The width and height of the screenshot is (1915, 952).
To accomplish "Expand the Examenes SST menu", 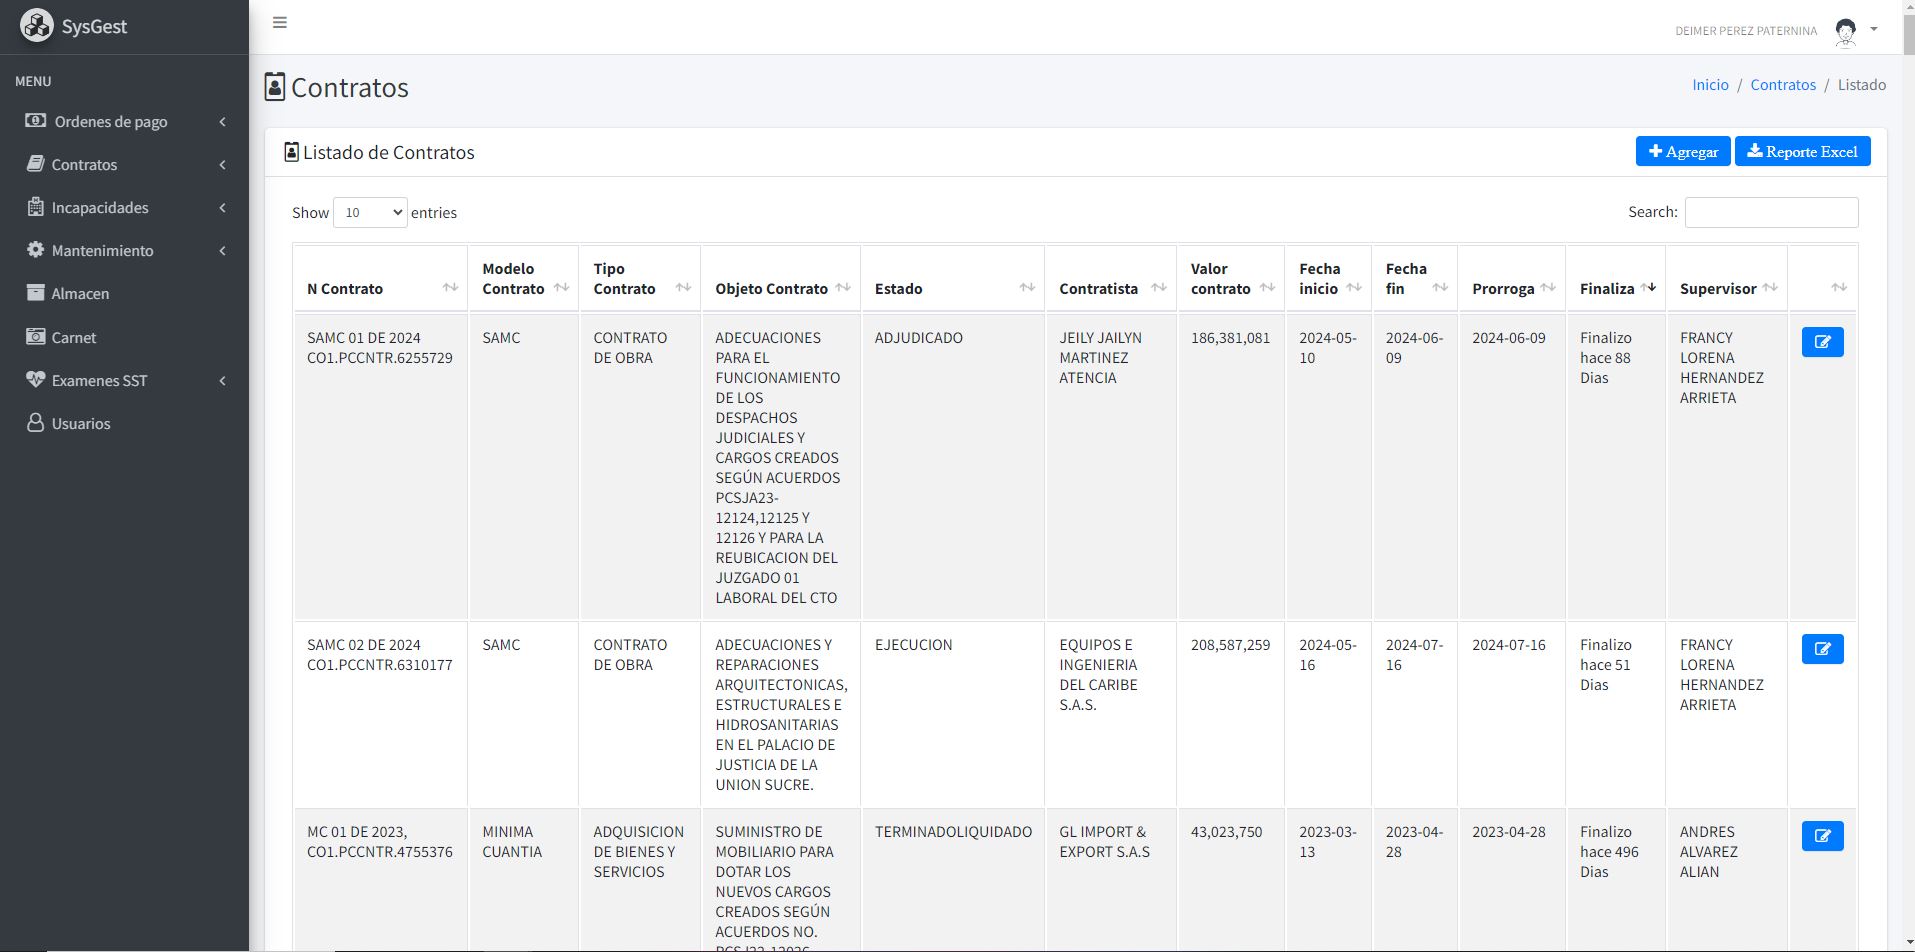I will [x=99, y=381].
